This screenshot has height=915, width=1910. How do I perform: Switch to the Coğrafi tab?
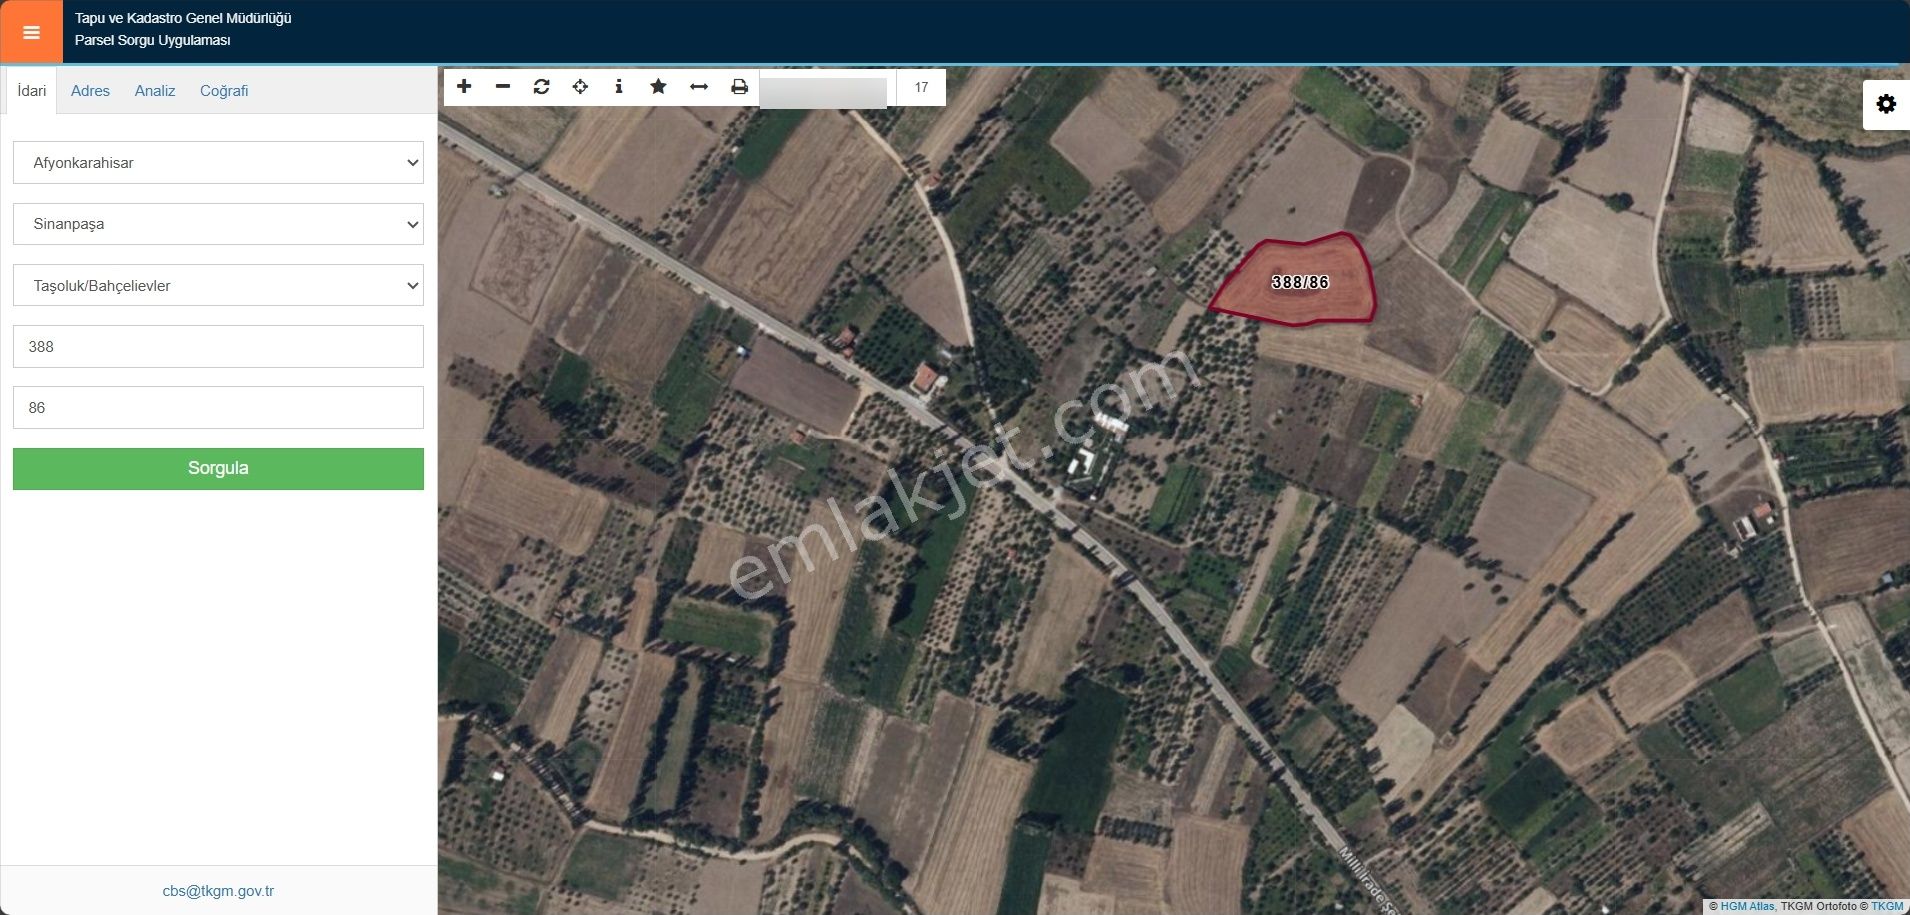click(225, 90)
